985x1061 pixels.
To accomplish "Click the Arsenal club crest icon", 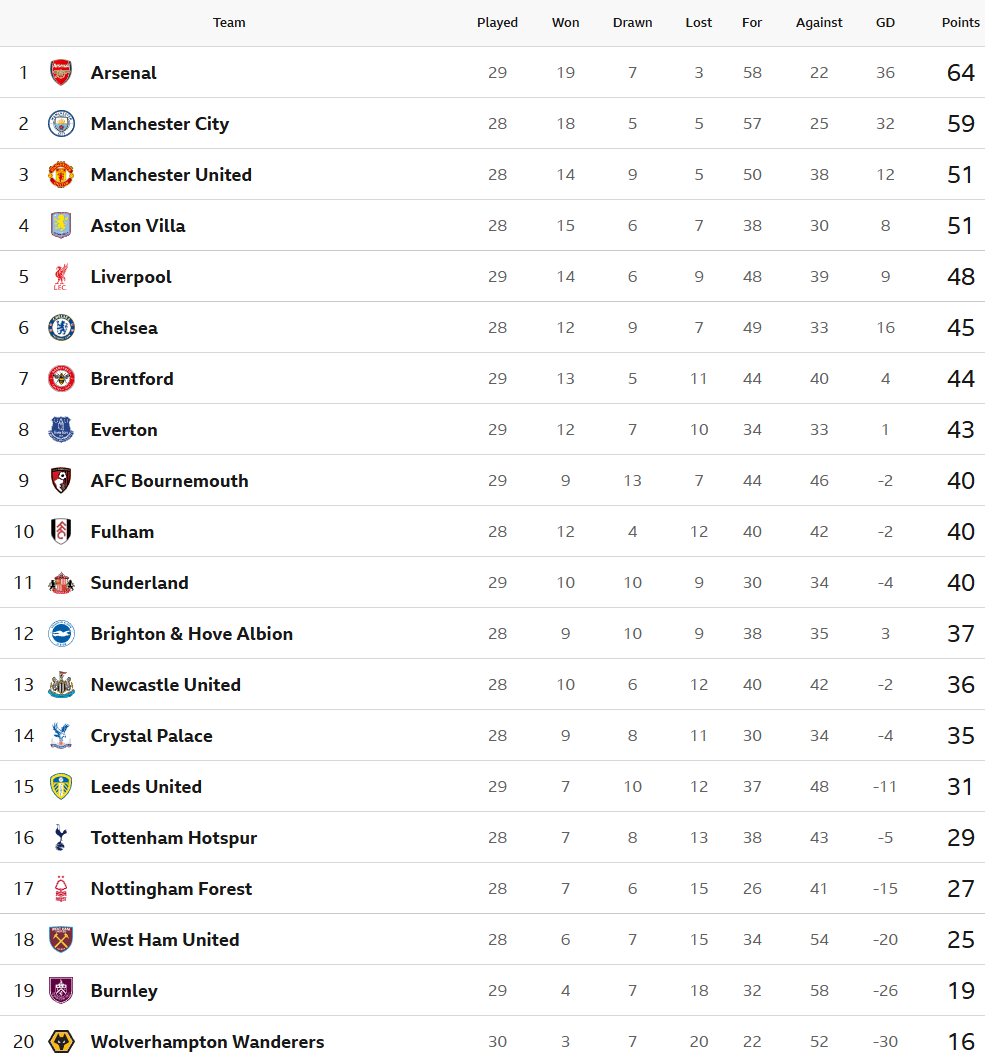I will coord(61,73).
